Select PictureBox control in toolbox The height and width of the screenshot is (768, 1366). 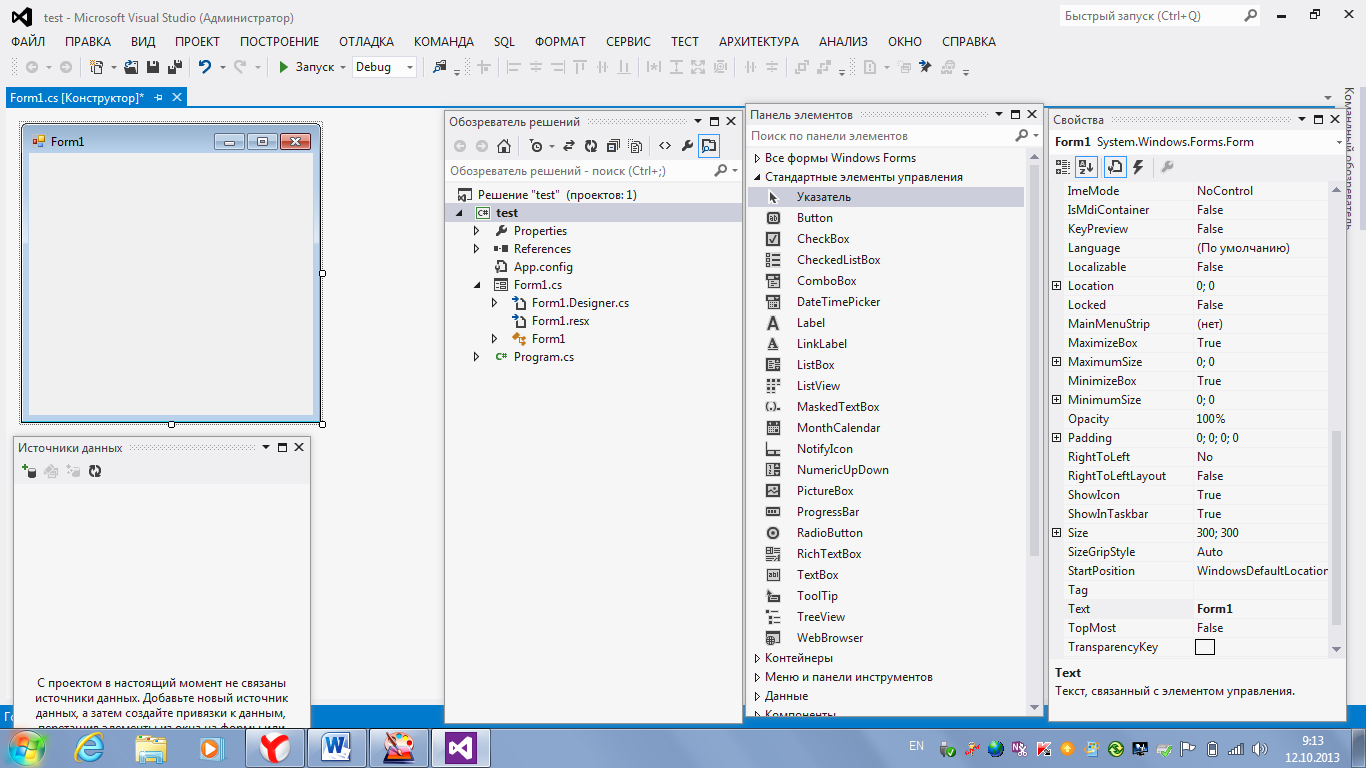tap(825, 491)
